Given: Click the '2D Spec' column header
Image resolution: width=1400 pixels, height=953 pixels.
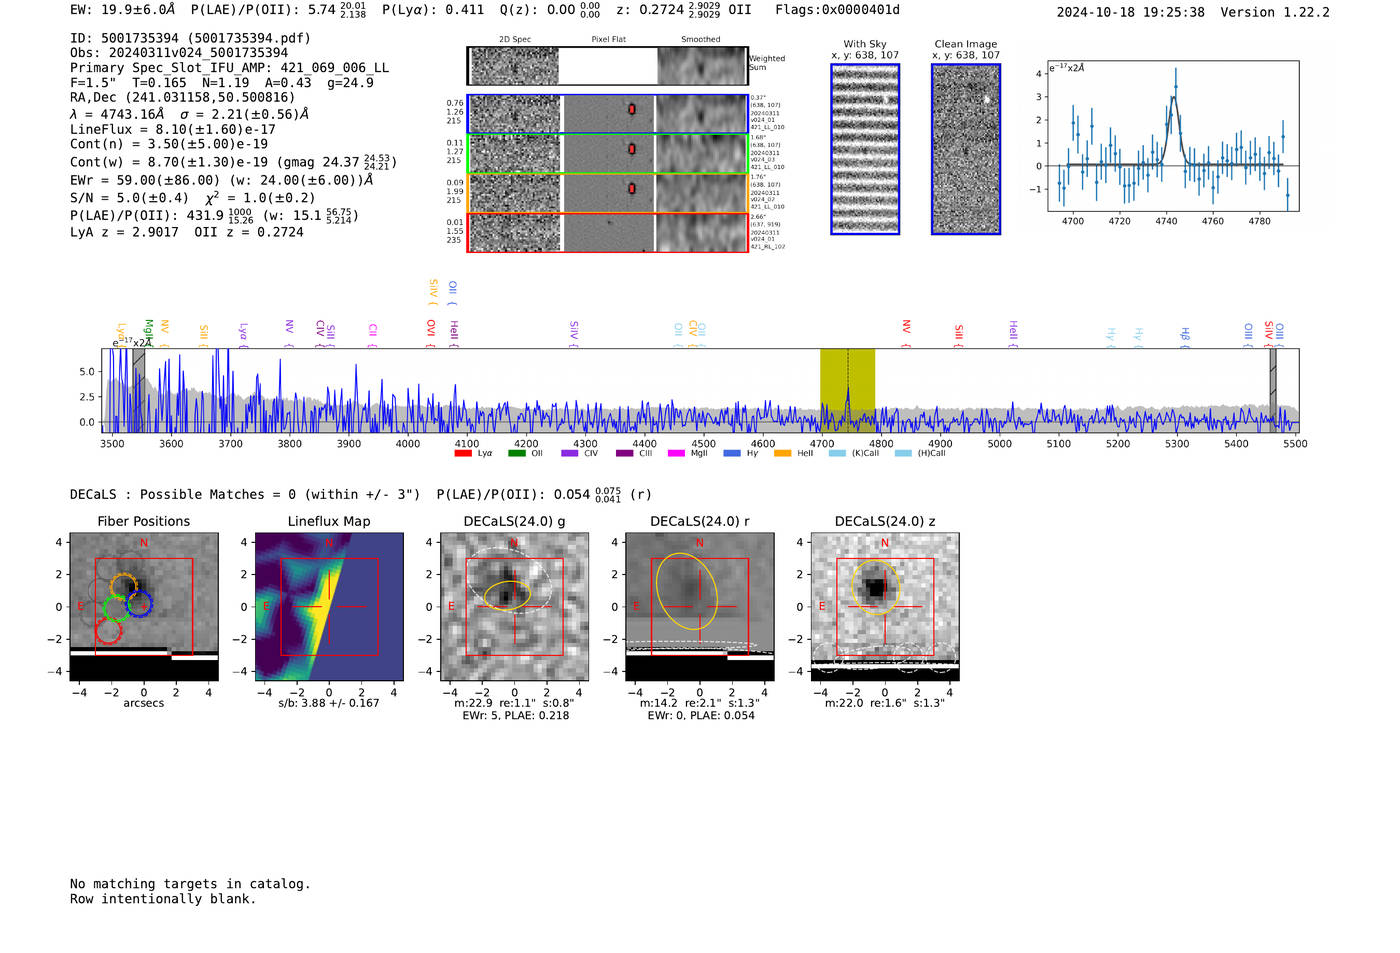Looking at the screenshot, I should tap(515, 40).
